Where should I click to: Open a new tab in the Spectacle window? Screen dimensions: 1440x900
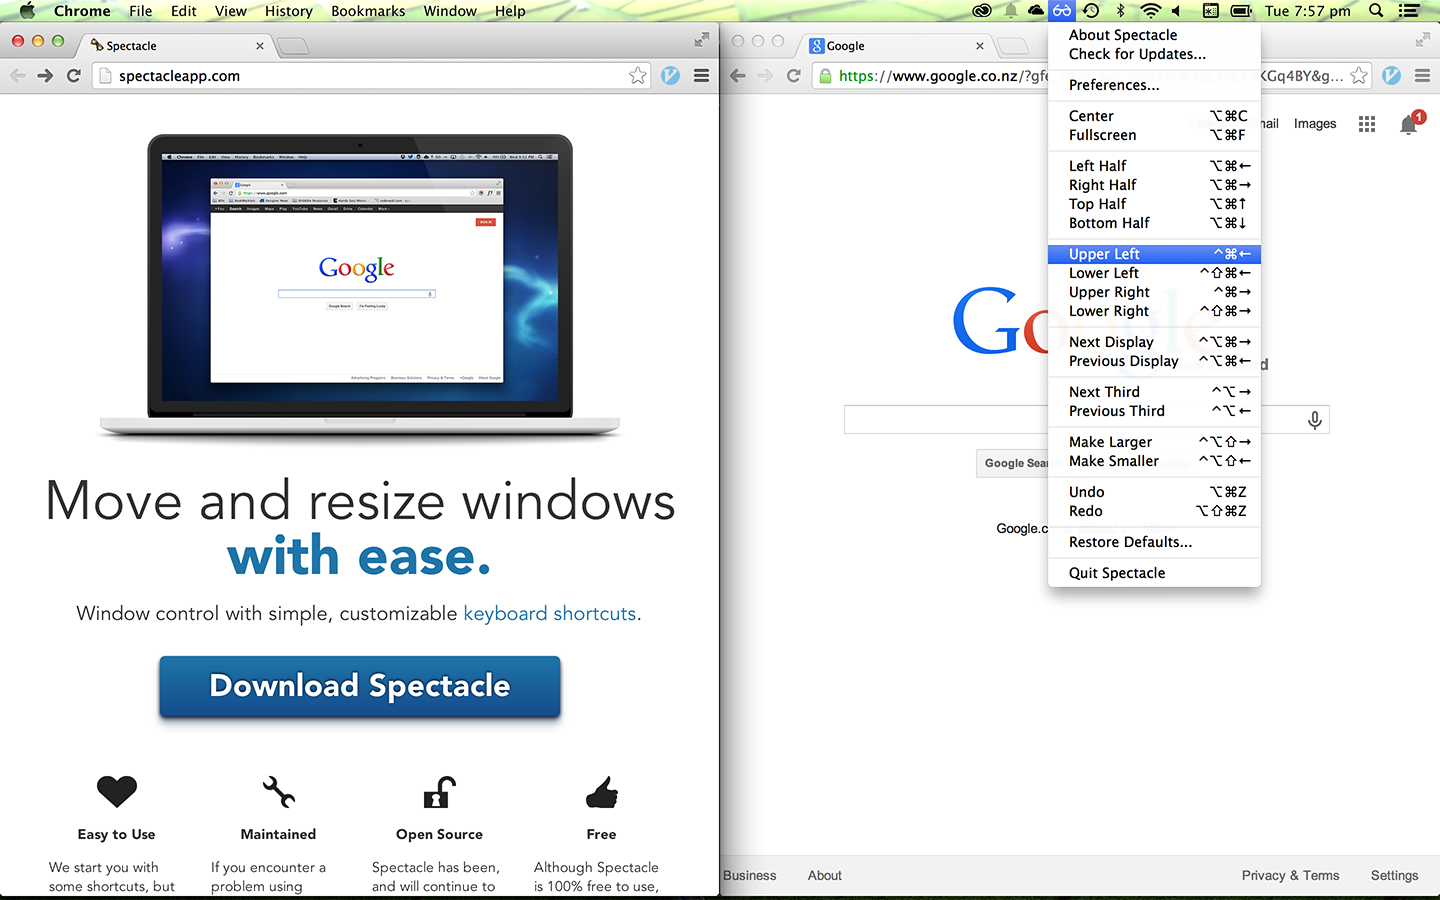click(x=293, y=46)
